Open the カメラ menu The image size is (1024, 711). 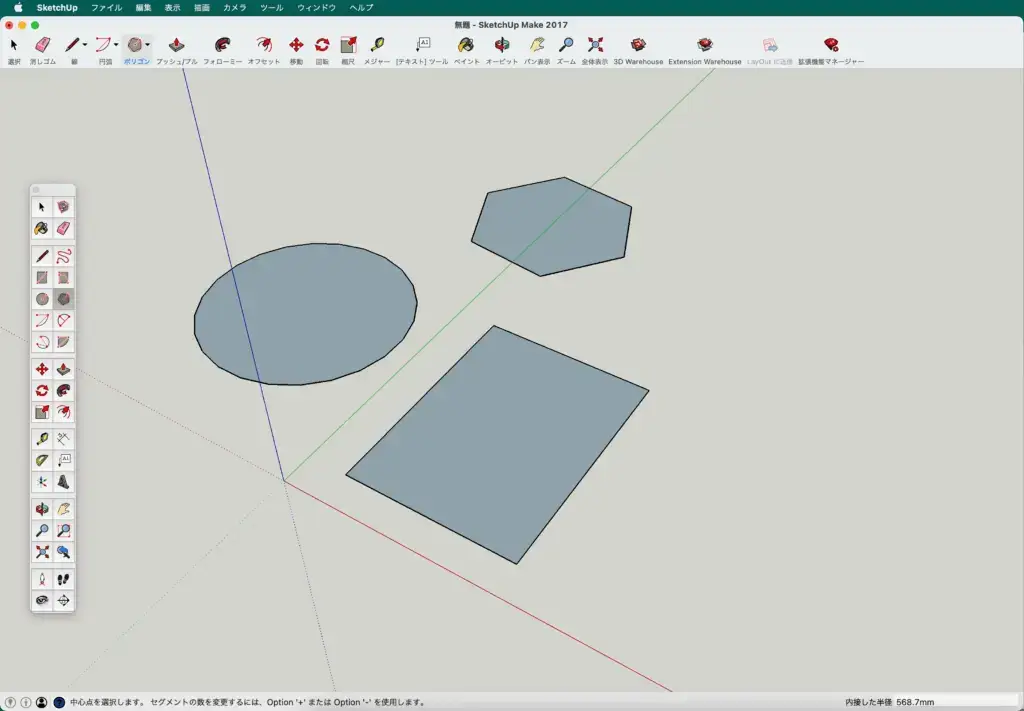(x=235, y=8)
